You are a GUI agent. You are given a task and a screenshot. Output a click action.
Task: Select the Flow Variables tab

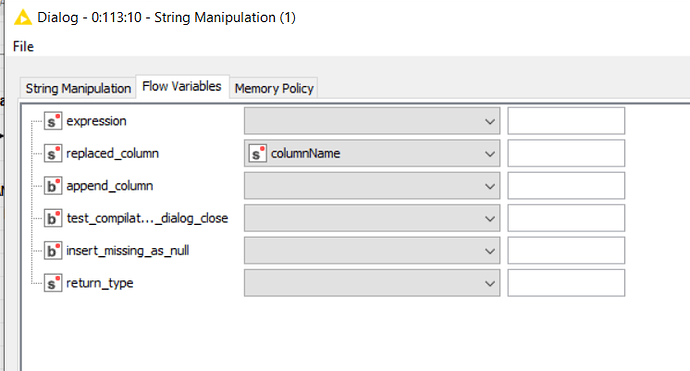182,86
